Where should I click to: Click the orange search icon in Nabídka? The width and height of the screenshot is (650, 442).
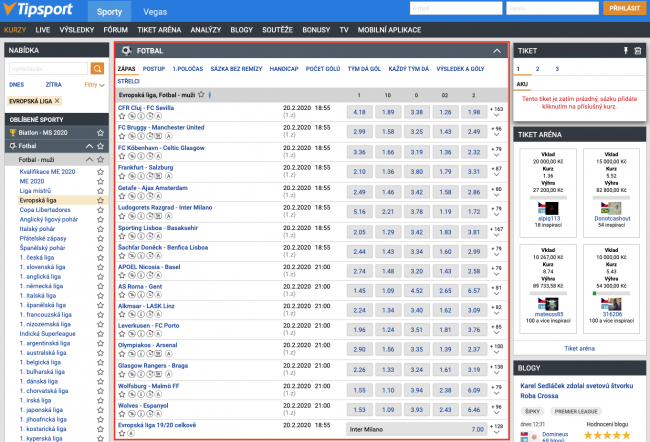pos(97,68)
